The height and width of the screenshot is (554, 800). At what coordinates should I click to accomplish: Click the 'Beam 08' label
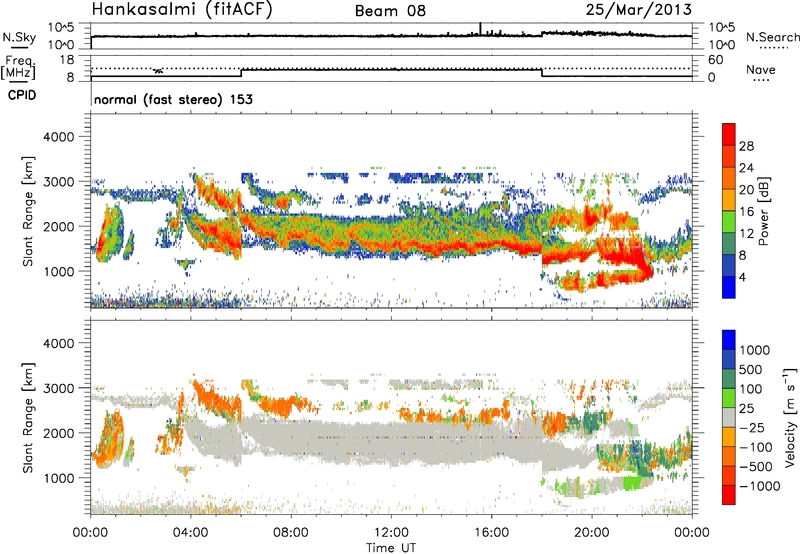tap(390, 11)
